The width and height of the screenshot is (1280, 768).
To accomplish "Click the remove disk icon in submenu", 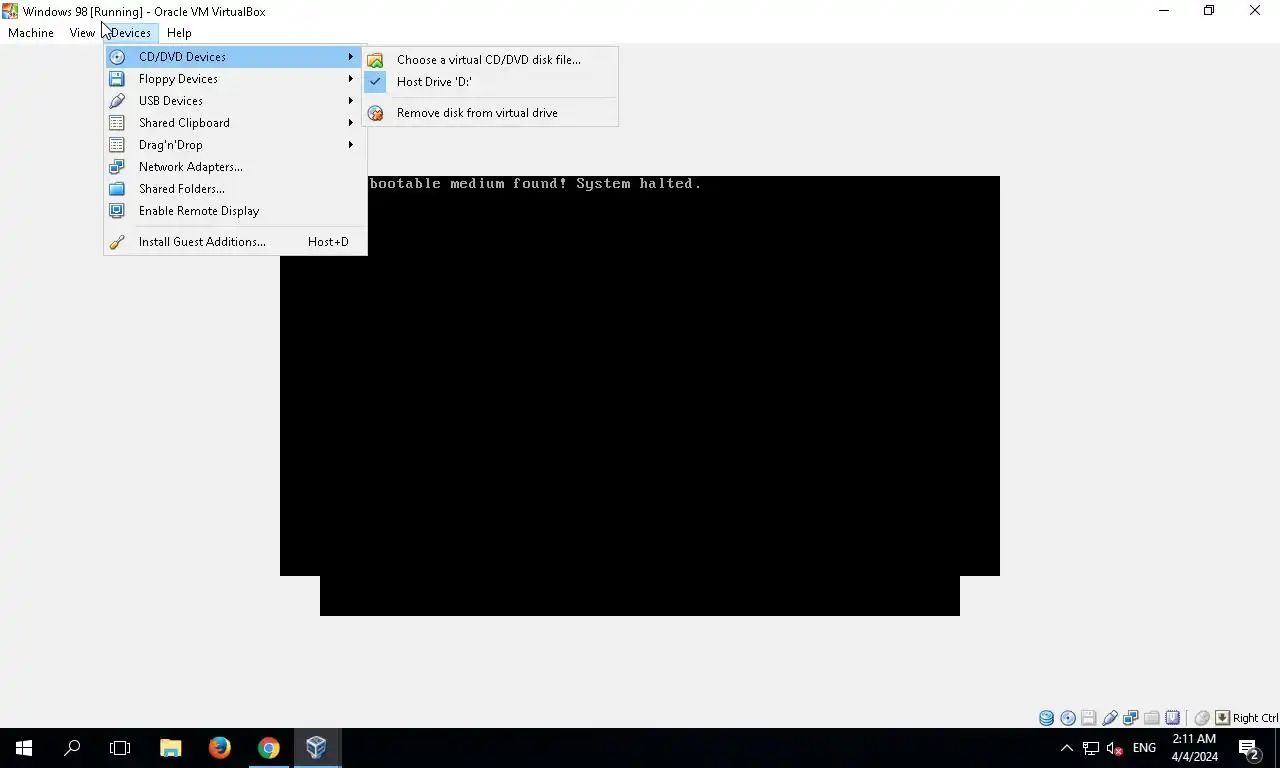I will 375,113.
